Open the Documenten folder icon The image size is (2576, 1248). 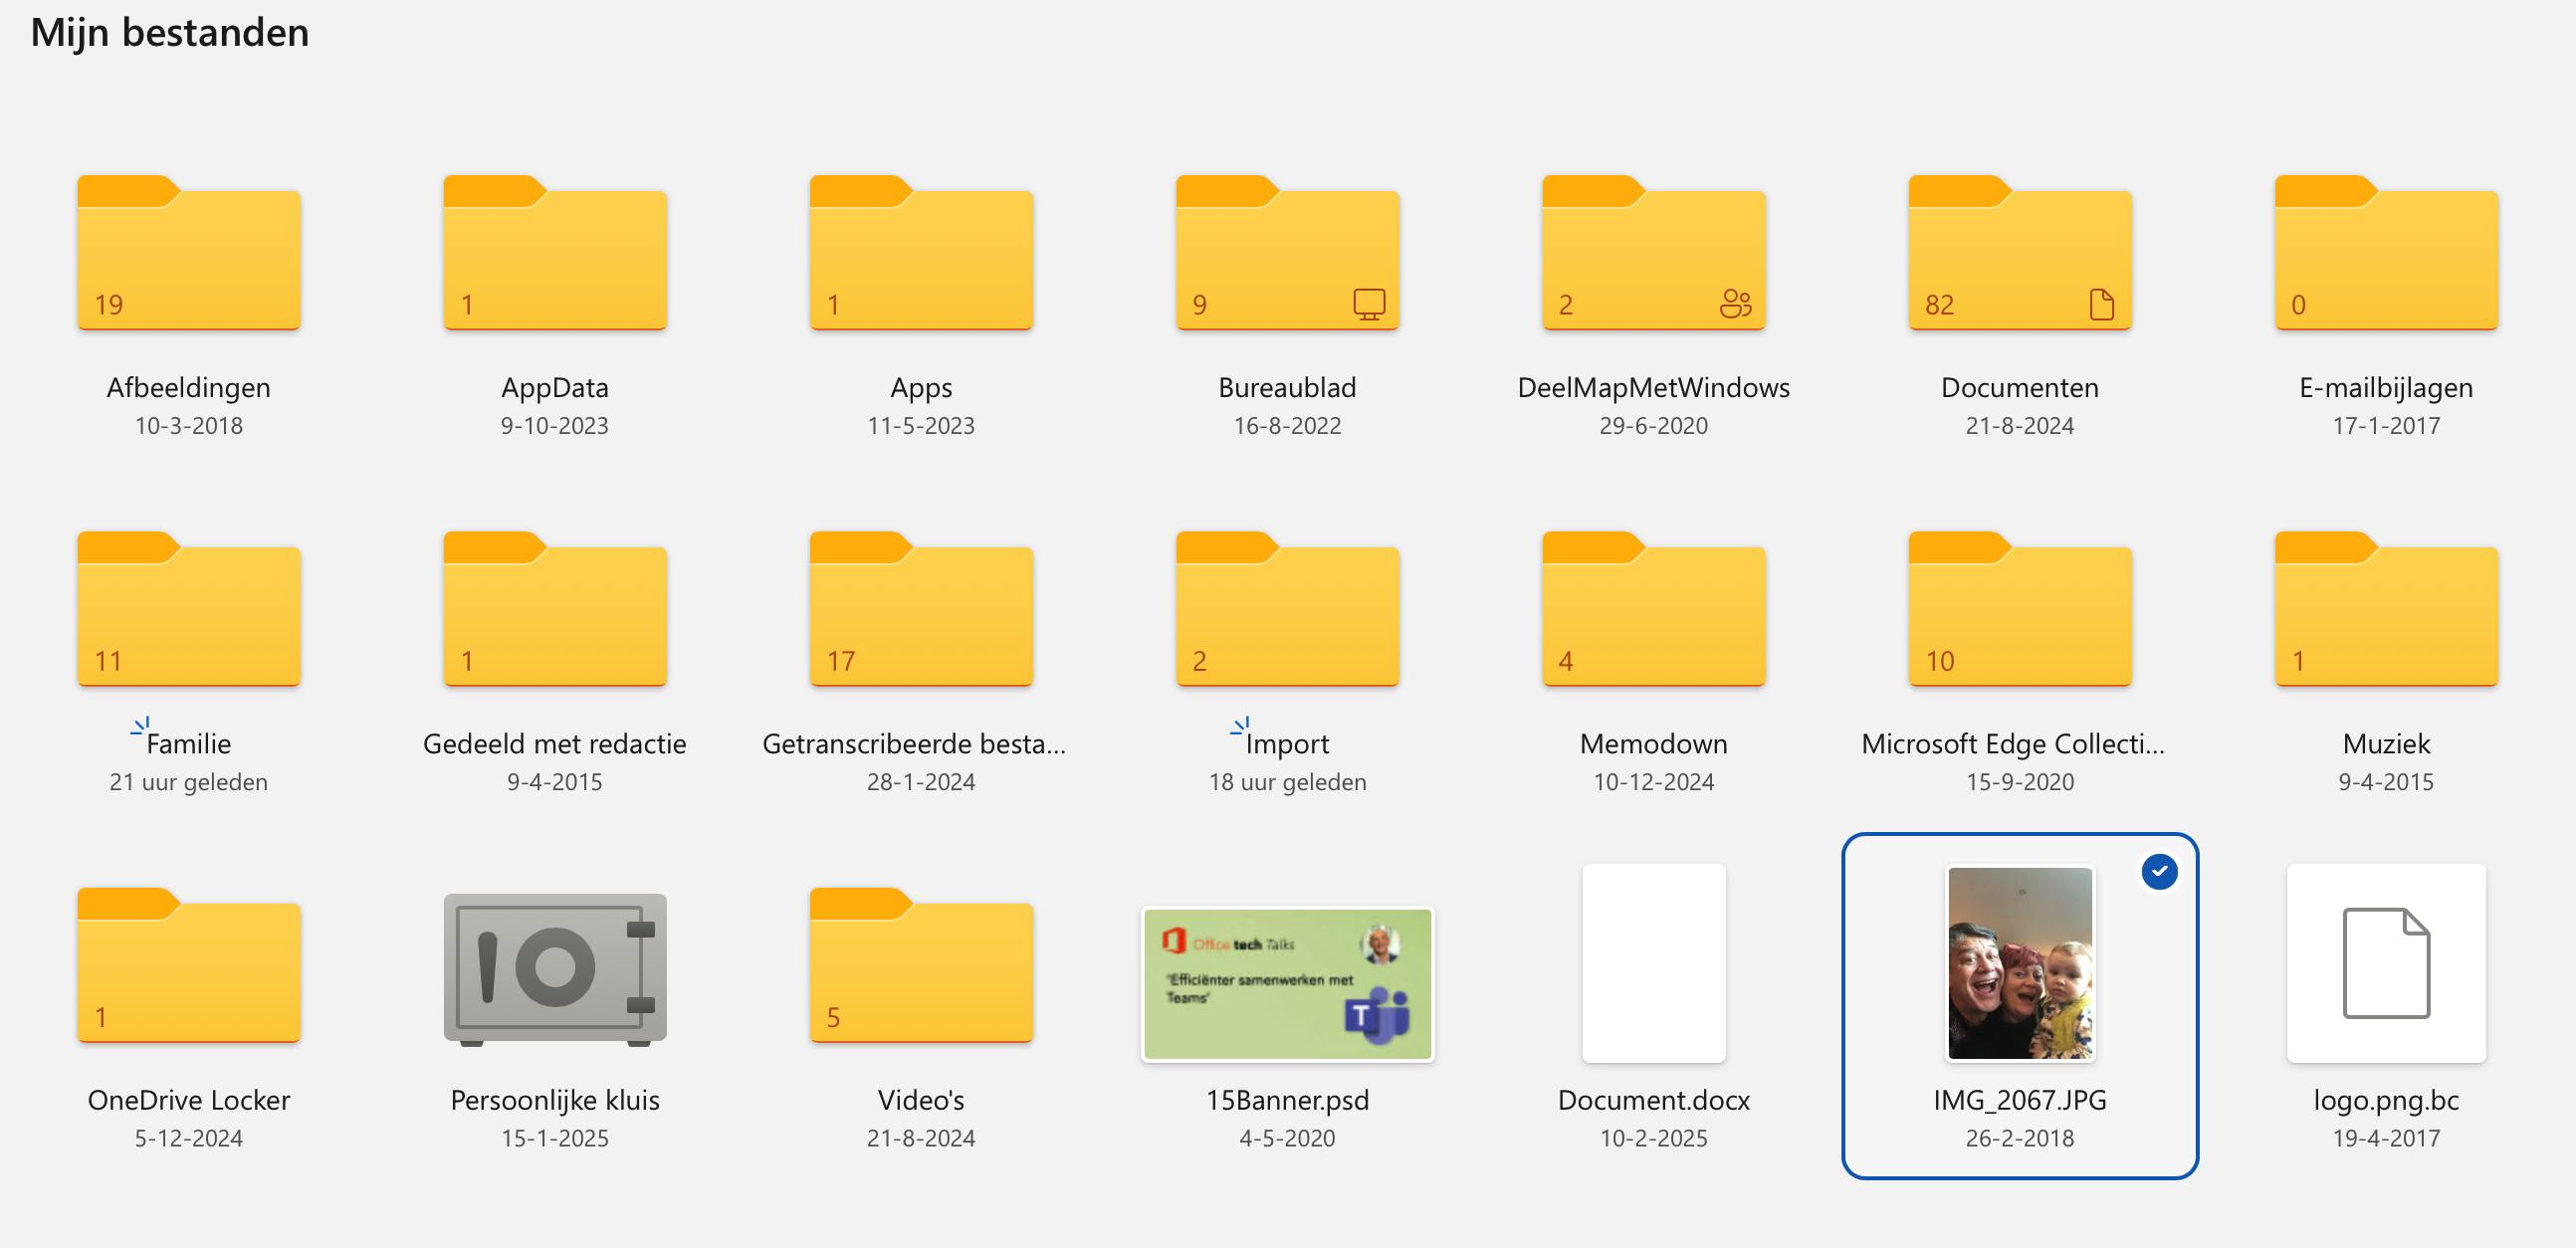(2019, 255)
